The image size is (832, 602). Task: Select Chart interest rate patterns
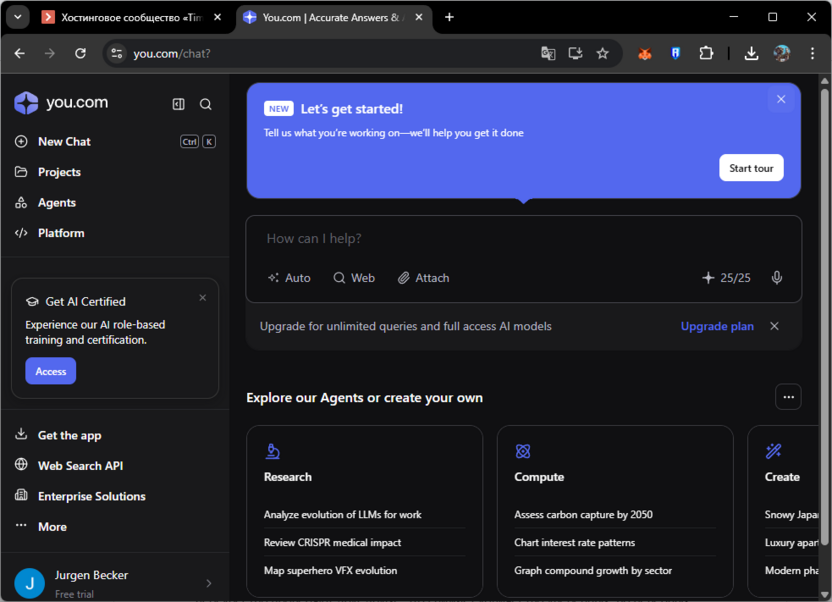[x=575, y=543]
